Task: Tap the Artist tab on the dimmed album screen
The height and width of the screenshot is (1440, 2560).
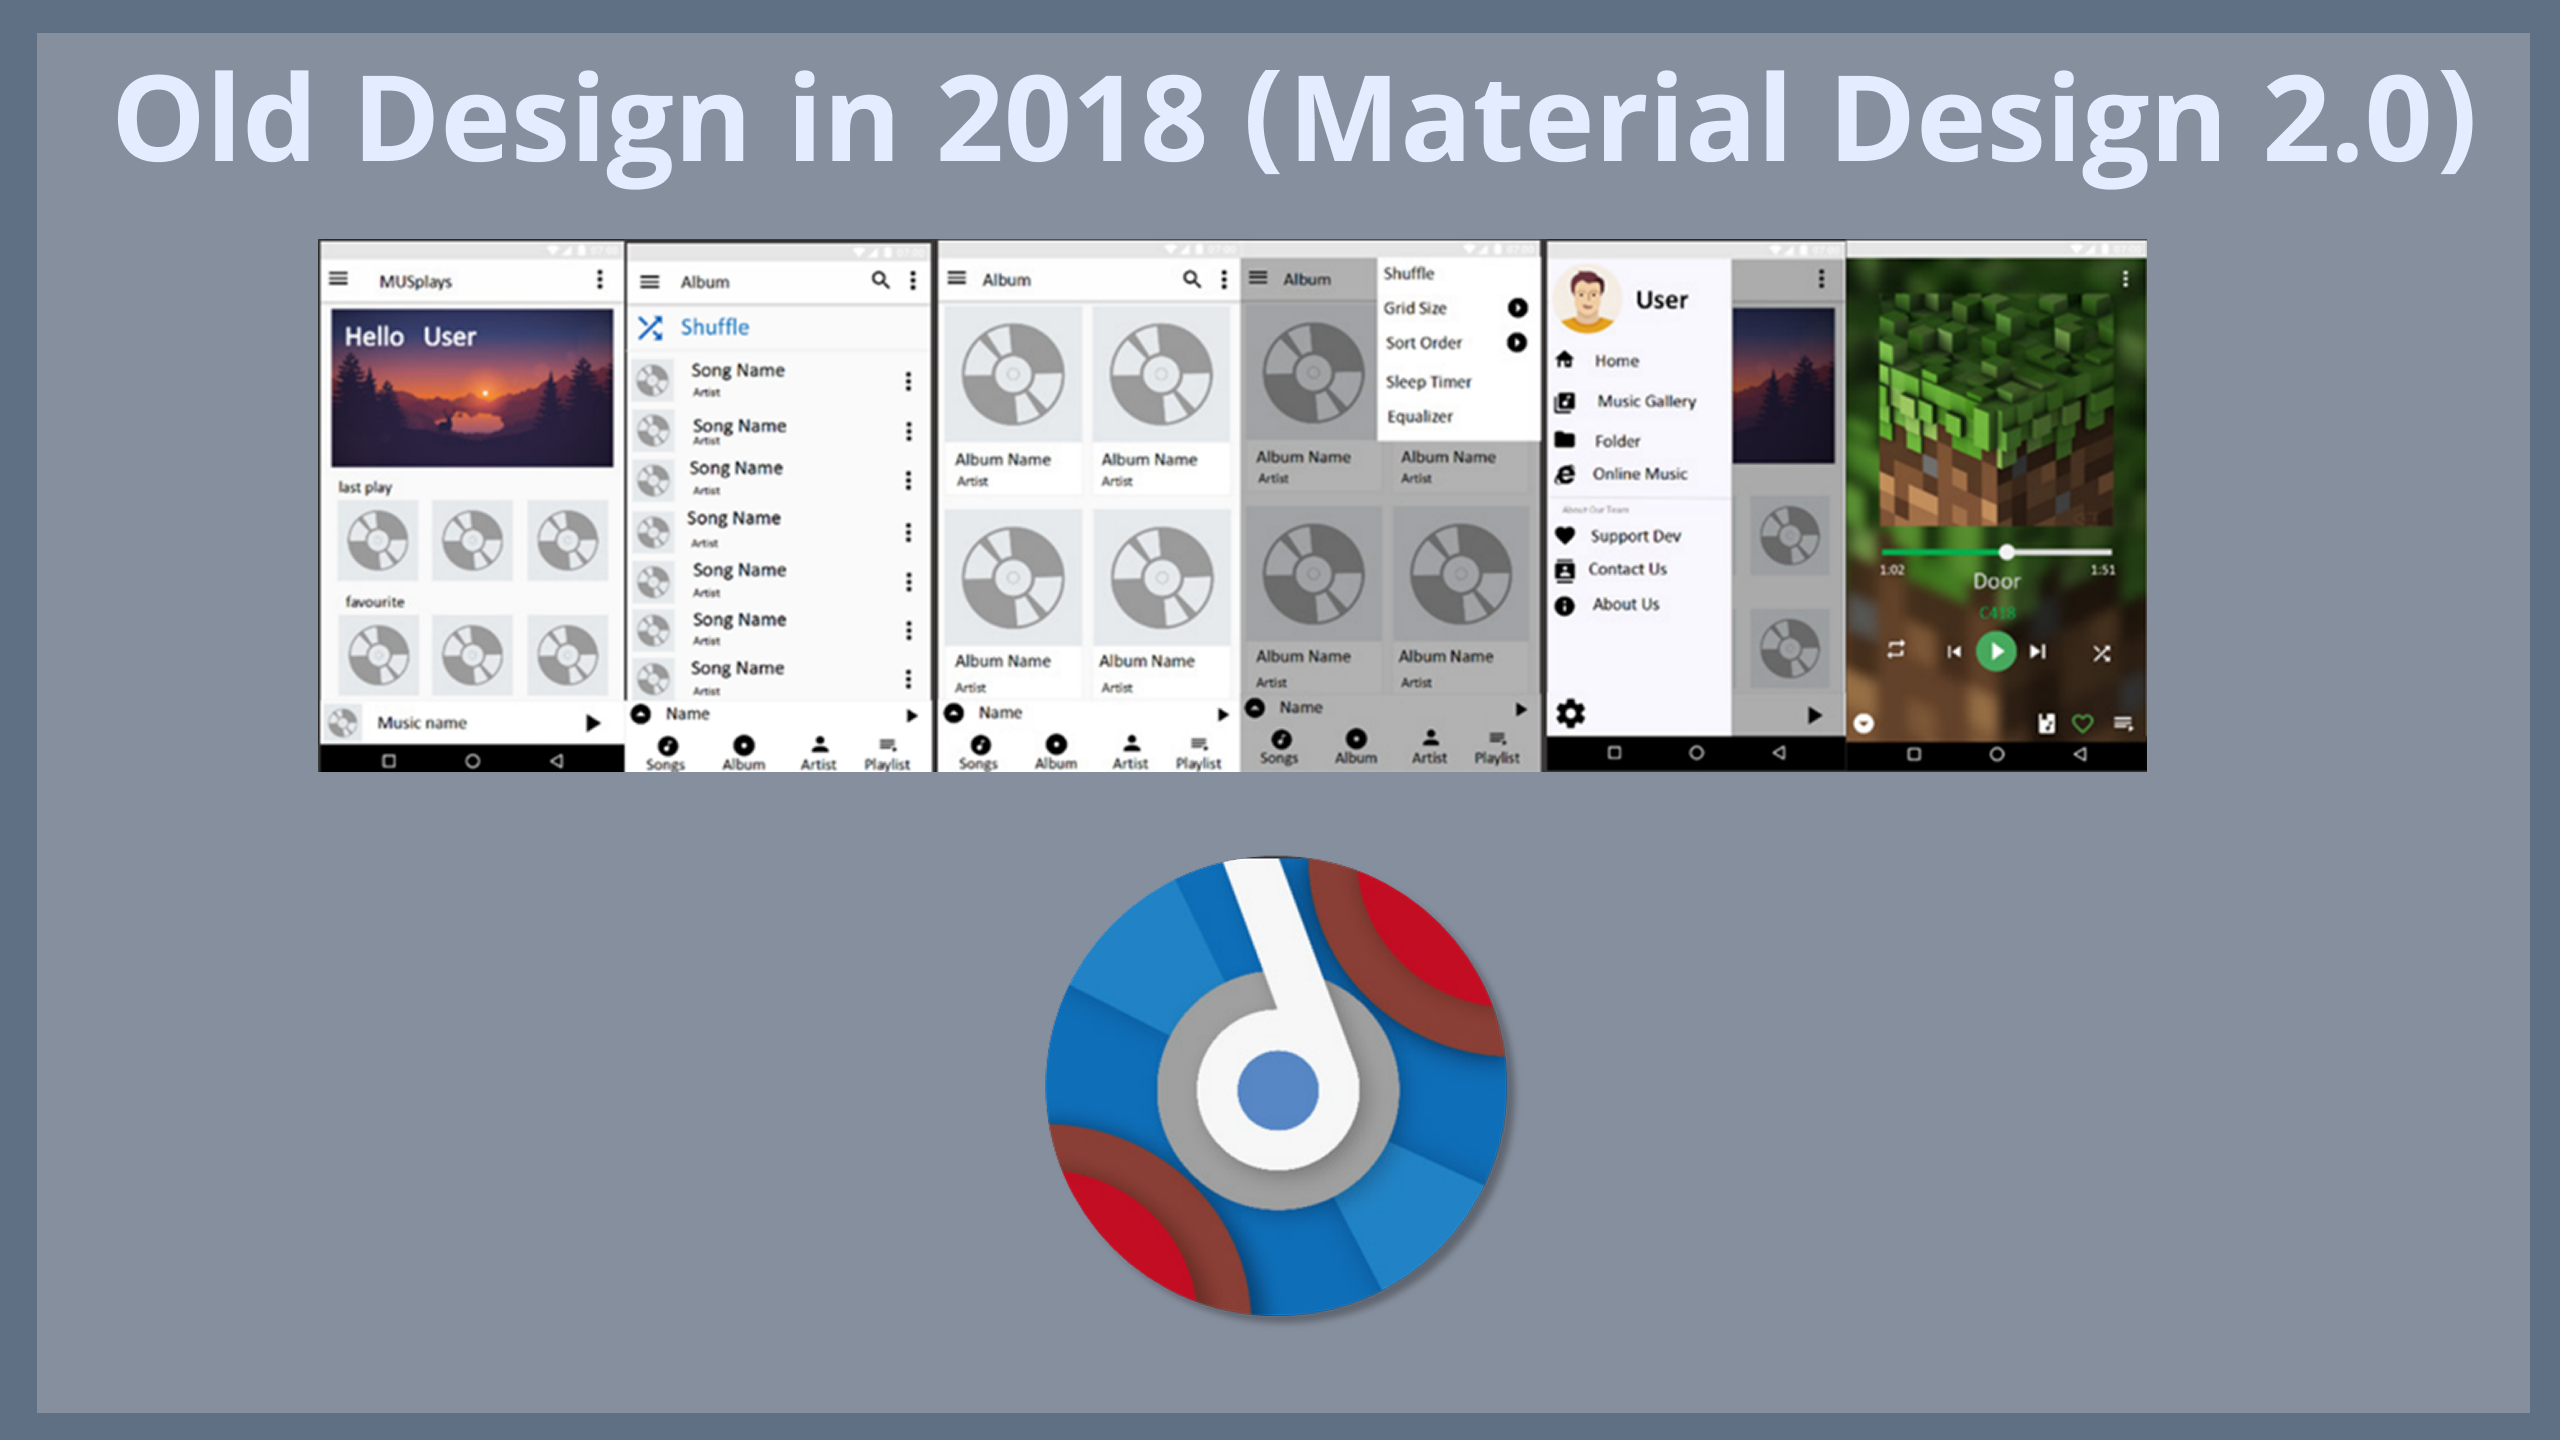Action: (x=1430, y=747)
